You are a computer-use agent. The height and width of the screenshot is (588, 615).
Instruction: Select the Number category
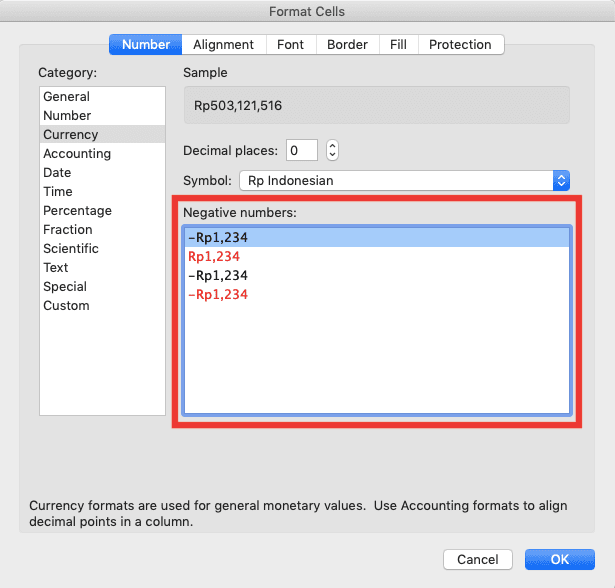(x=102, y=115)
